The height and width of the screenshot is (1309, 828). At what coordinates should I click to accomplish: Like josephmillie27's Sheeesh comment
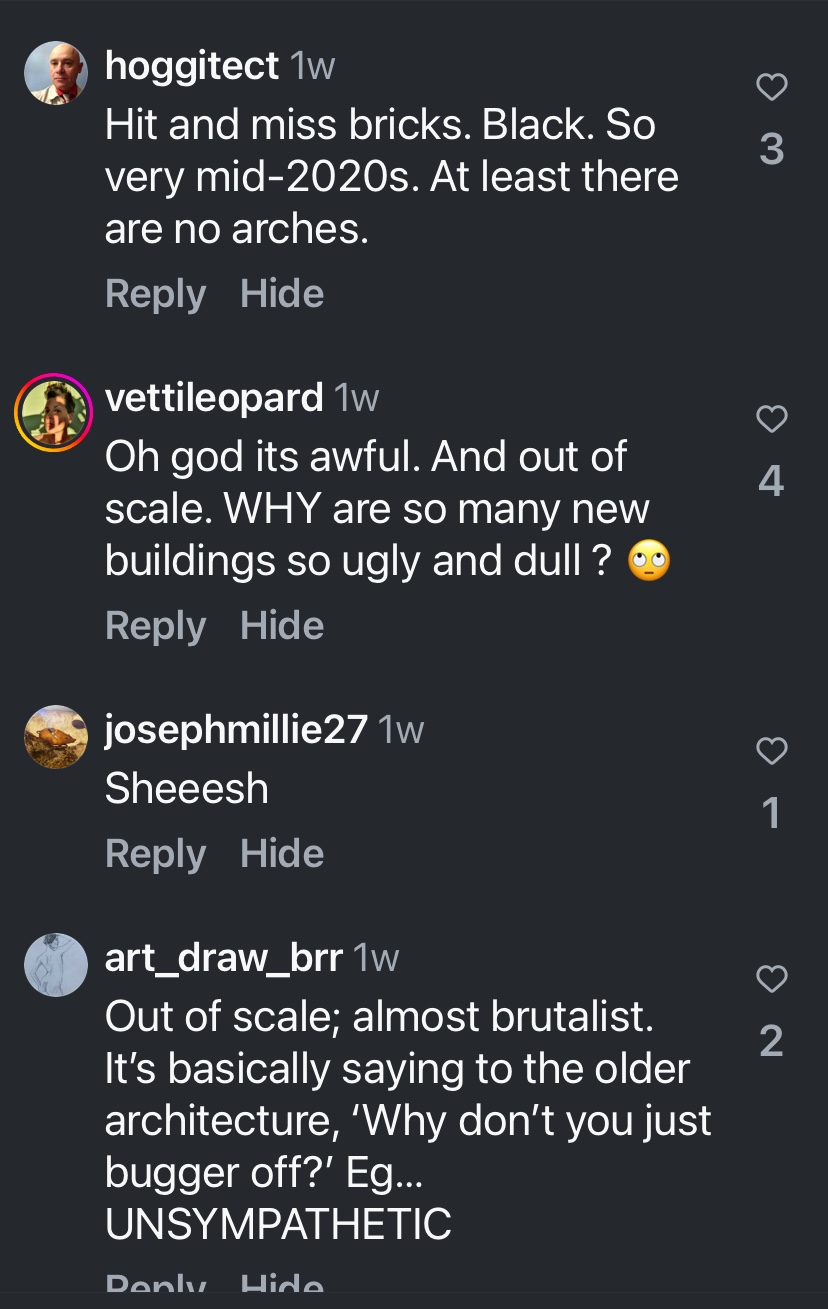[x=771, y=751]
